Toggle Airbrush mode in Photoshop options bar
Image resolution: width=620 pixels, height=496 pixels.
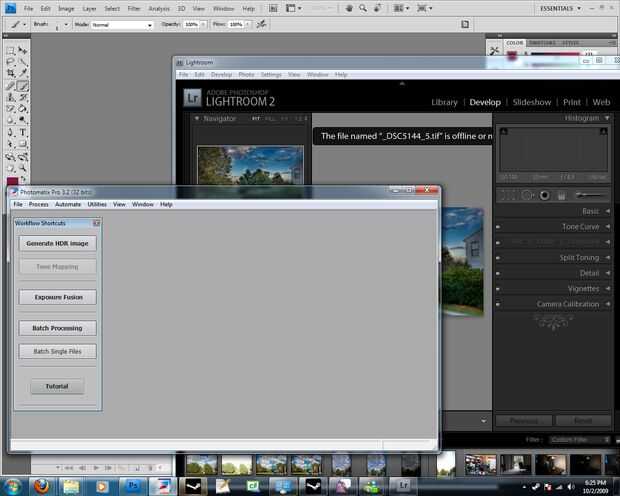[261, 25]
